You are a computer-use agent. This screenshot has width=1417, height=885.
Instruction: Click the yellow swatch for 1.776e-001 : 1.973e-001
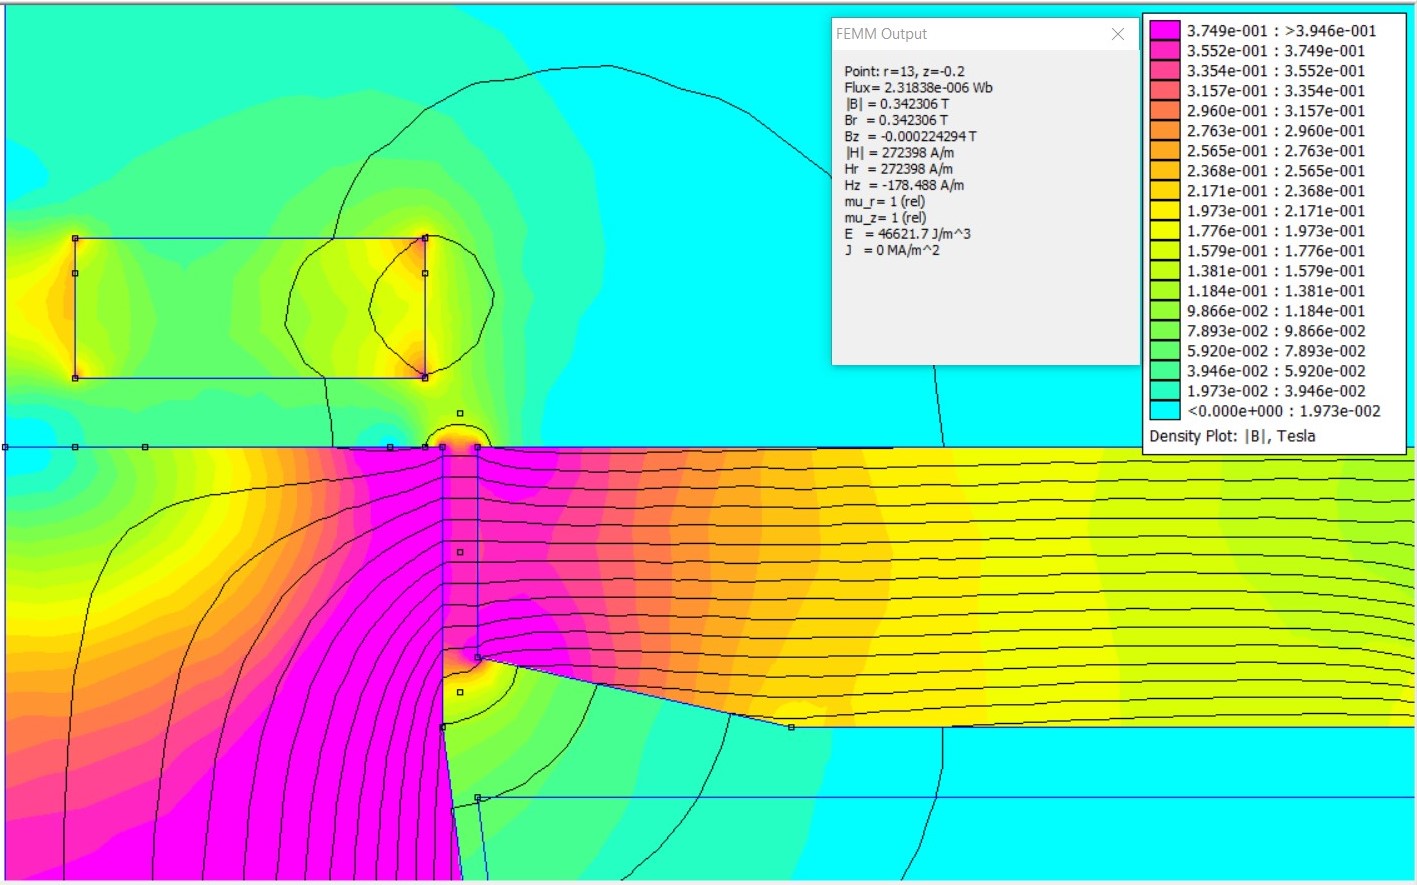click(x=1165, y=231)
